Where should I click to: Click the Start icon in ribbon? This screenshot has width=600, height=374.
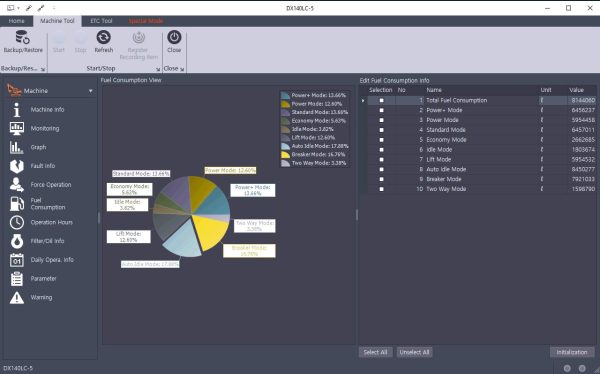(59, 38)
